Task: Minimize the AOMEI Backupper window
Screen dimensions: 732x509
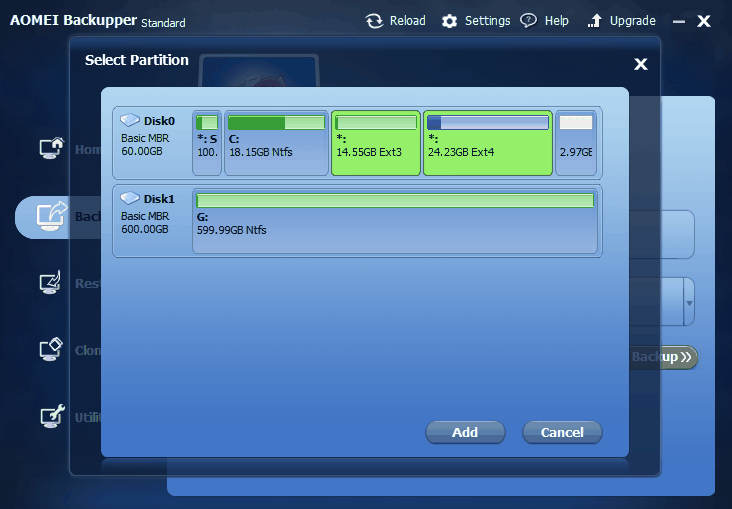Action: [x=679, y=21]
